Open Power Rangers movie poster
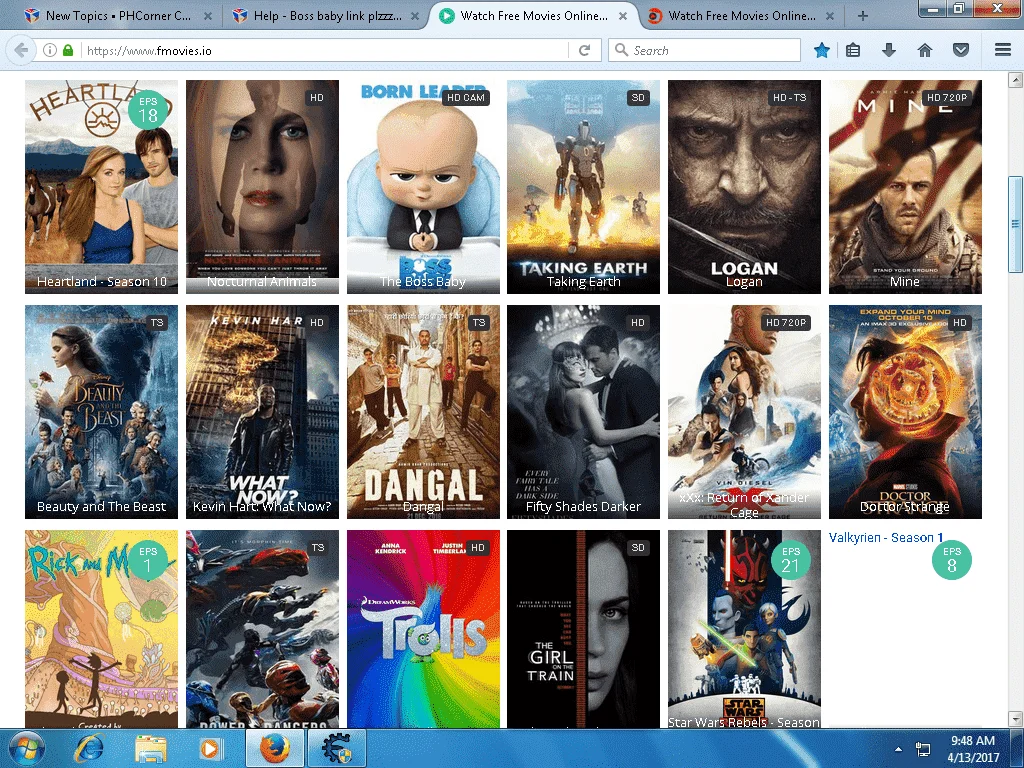The image size is (1024, 768). (x=262, y=629)
